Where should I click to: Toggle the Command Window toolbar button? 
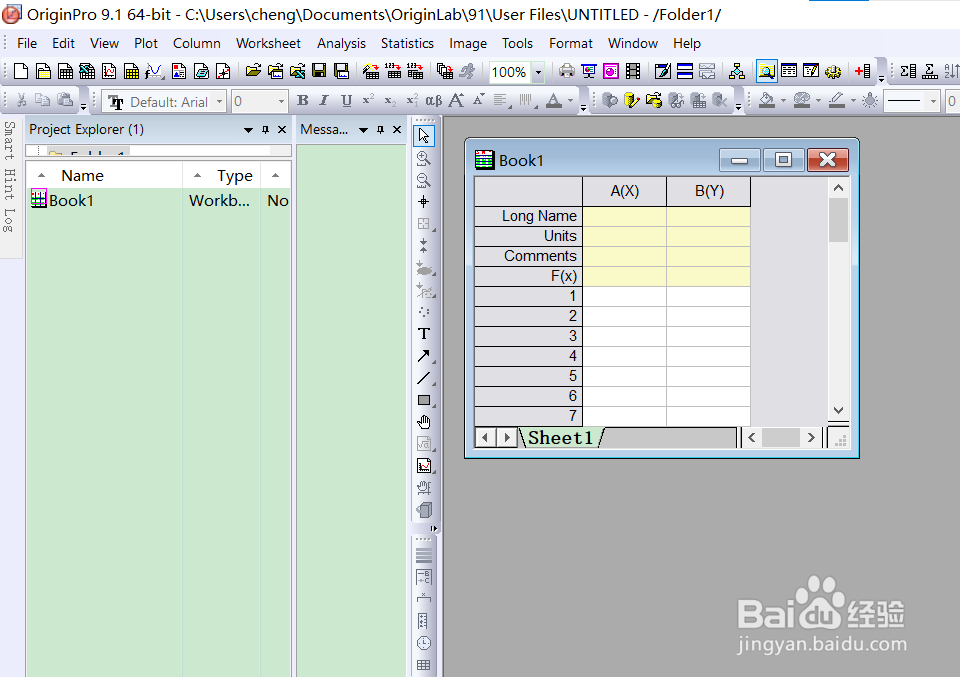tap(811, 72)
